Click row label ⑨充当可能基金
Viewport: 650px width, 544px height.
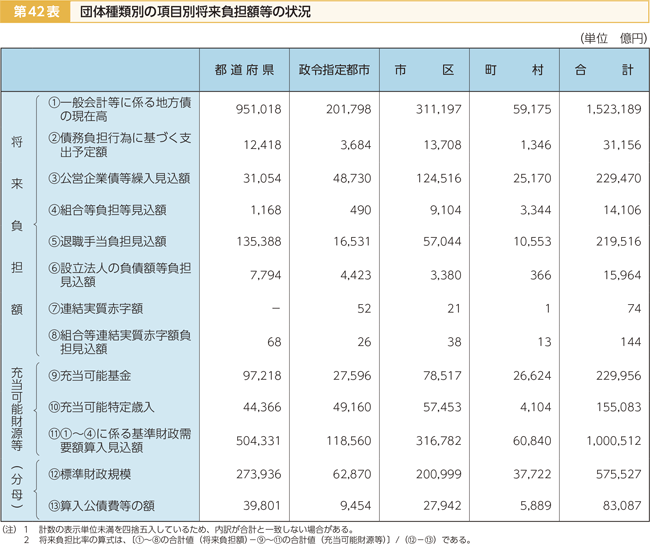click(90, 376)
